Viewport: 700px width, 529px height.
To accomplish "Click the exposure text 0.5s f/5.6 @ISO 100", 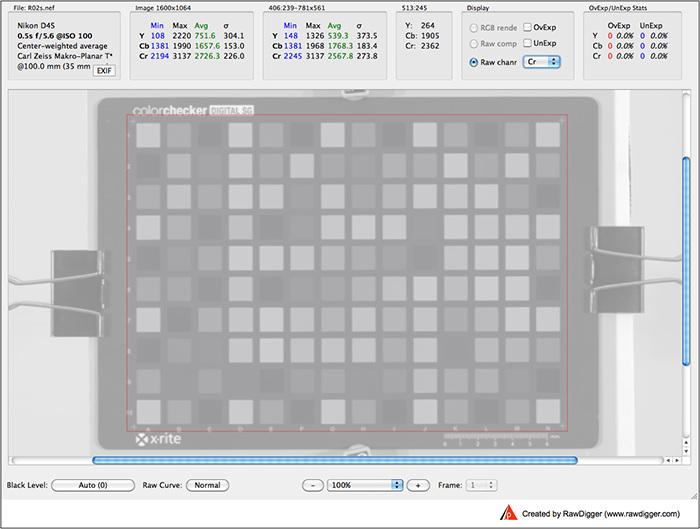I will tap(55, 36).
